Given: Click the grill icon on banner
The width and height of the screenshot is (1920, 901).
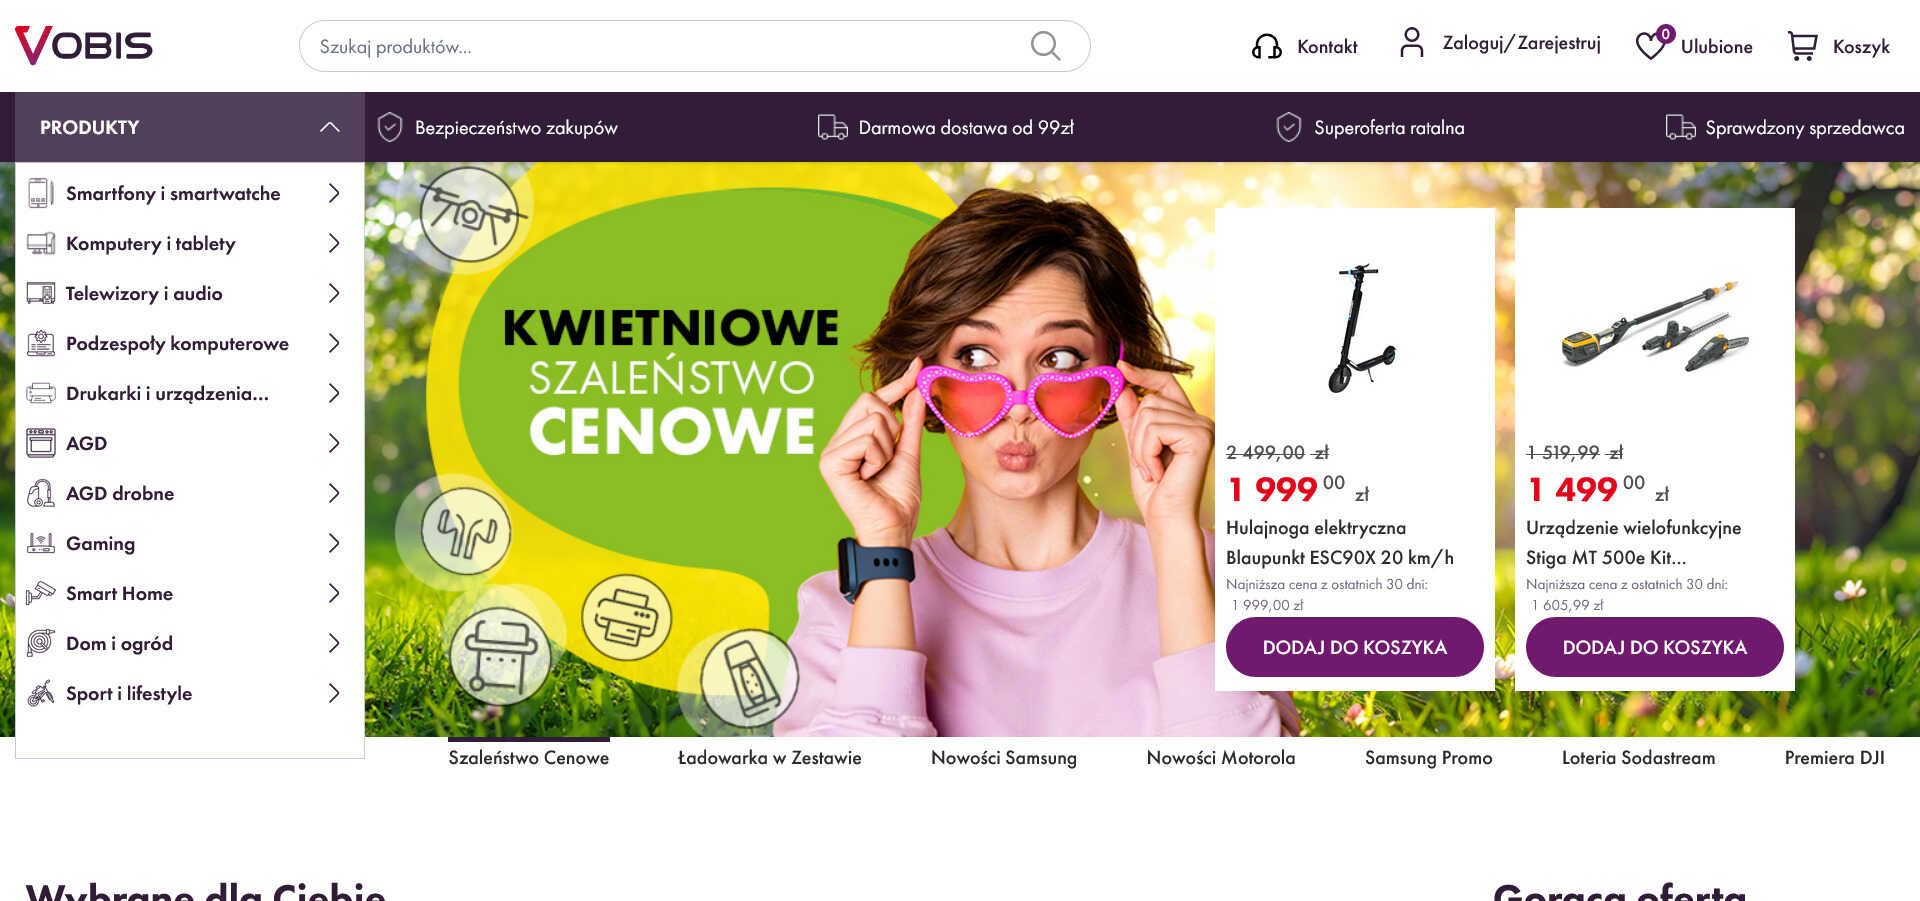Looking at the screenshot, I should (x=500, y=656).
